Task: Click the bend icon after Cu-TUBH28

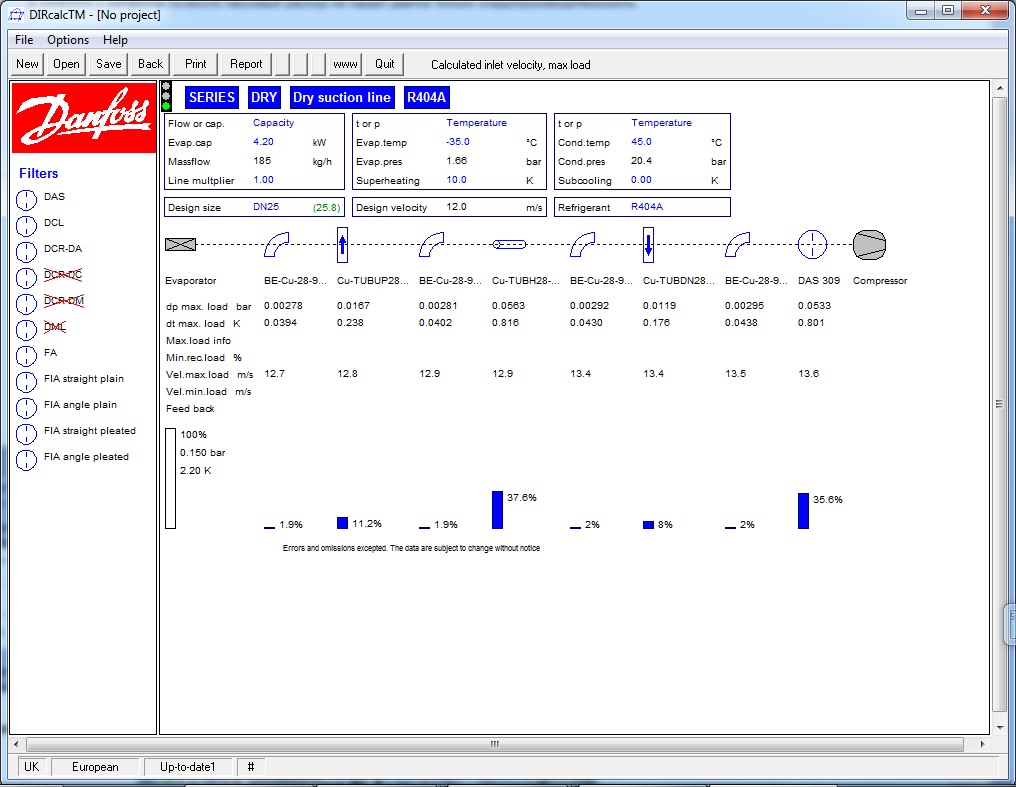Action: click(x=582, y=245)
